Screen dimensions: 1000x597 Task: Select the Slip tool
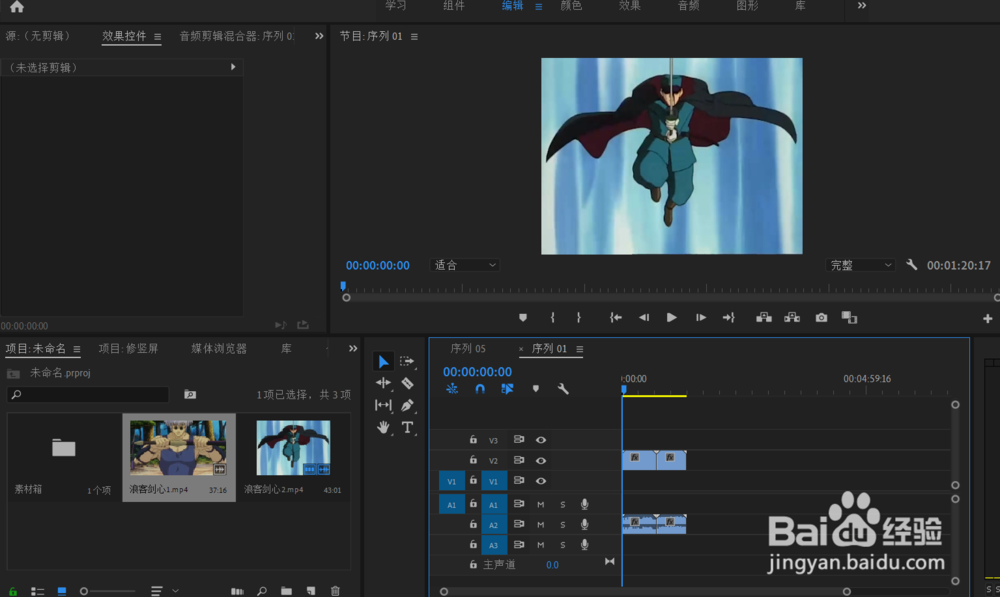coord(383,405)
